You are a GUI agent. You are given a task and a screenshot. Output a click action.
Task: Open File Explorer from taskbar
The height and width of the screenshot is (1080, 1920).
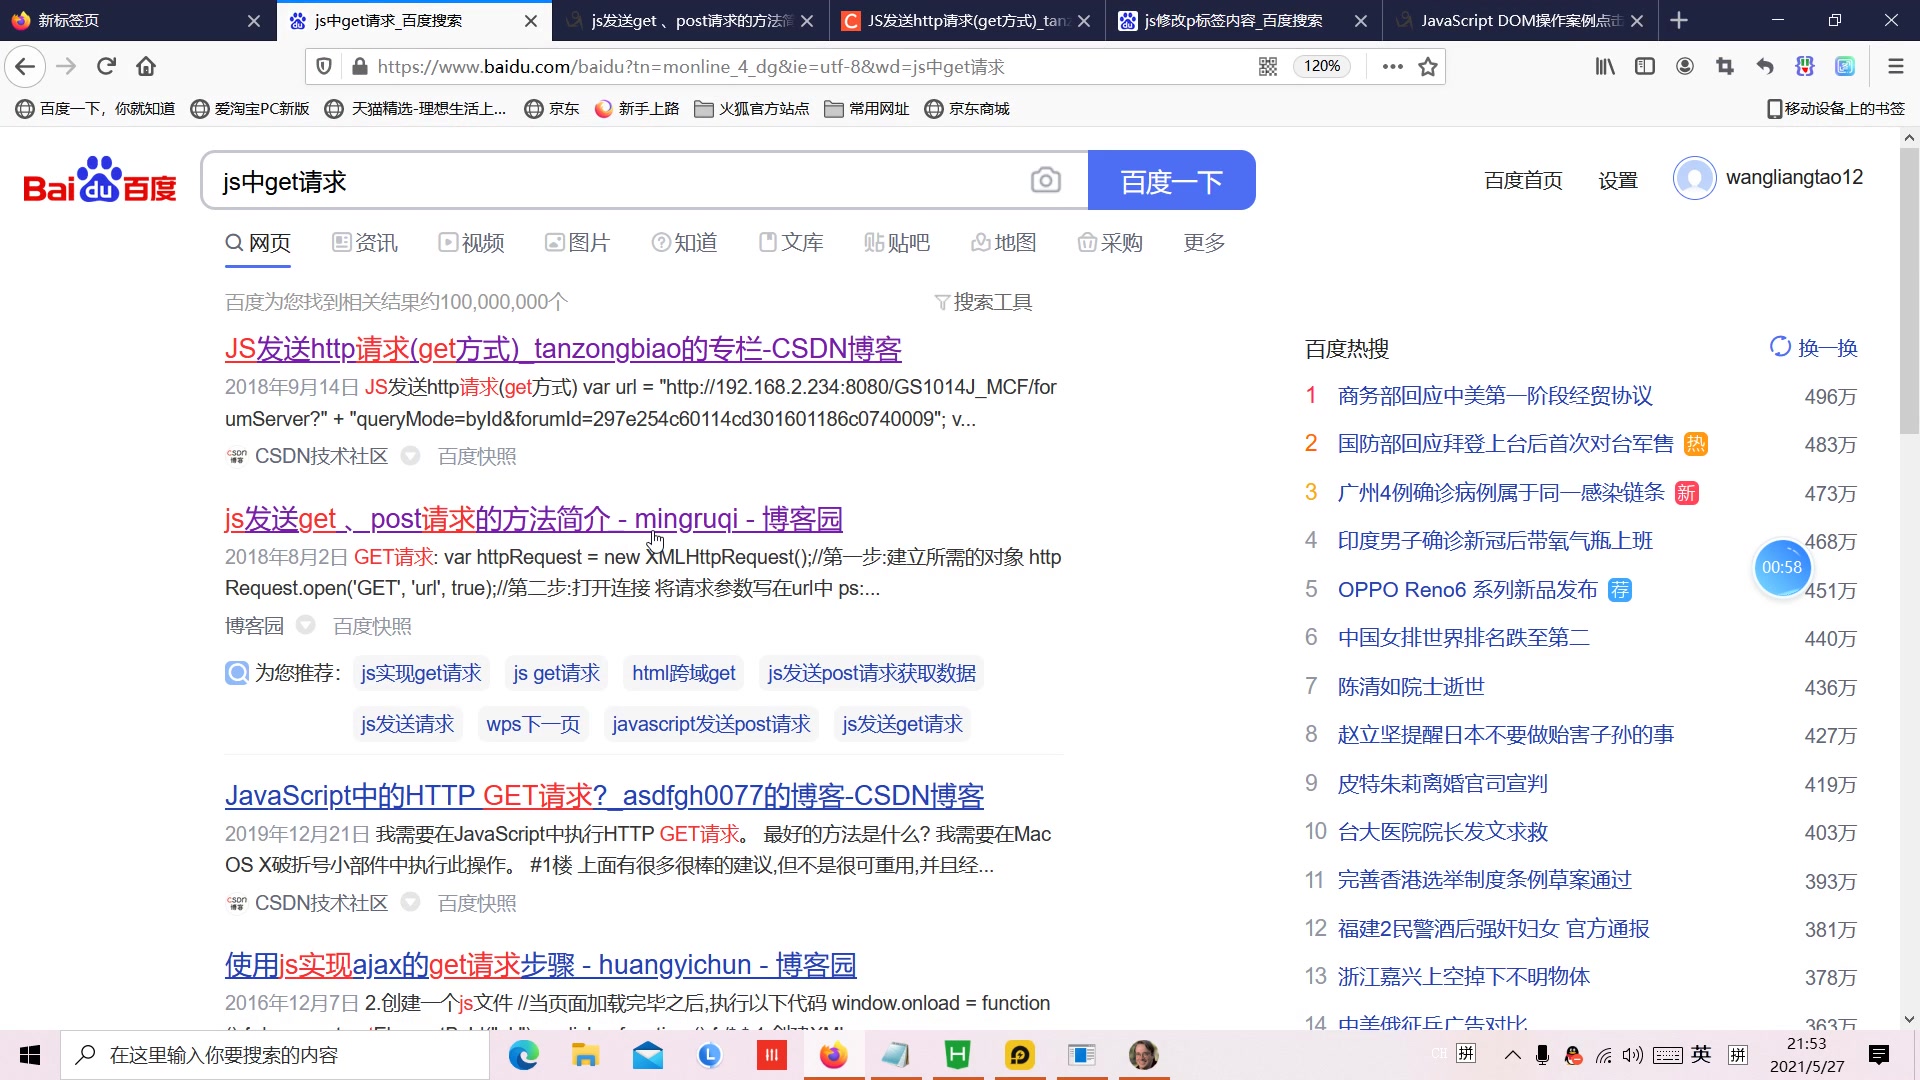pos(585,1055)
